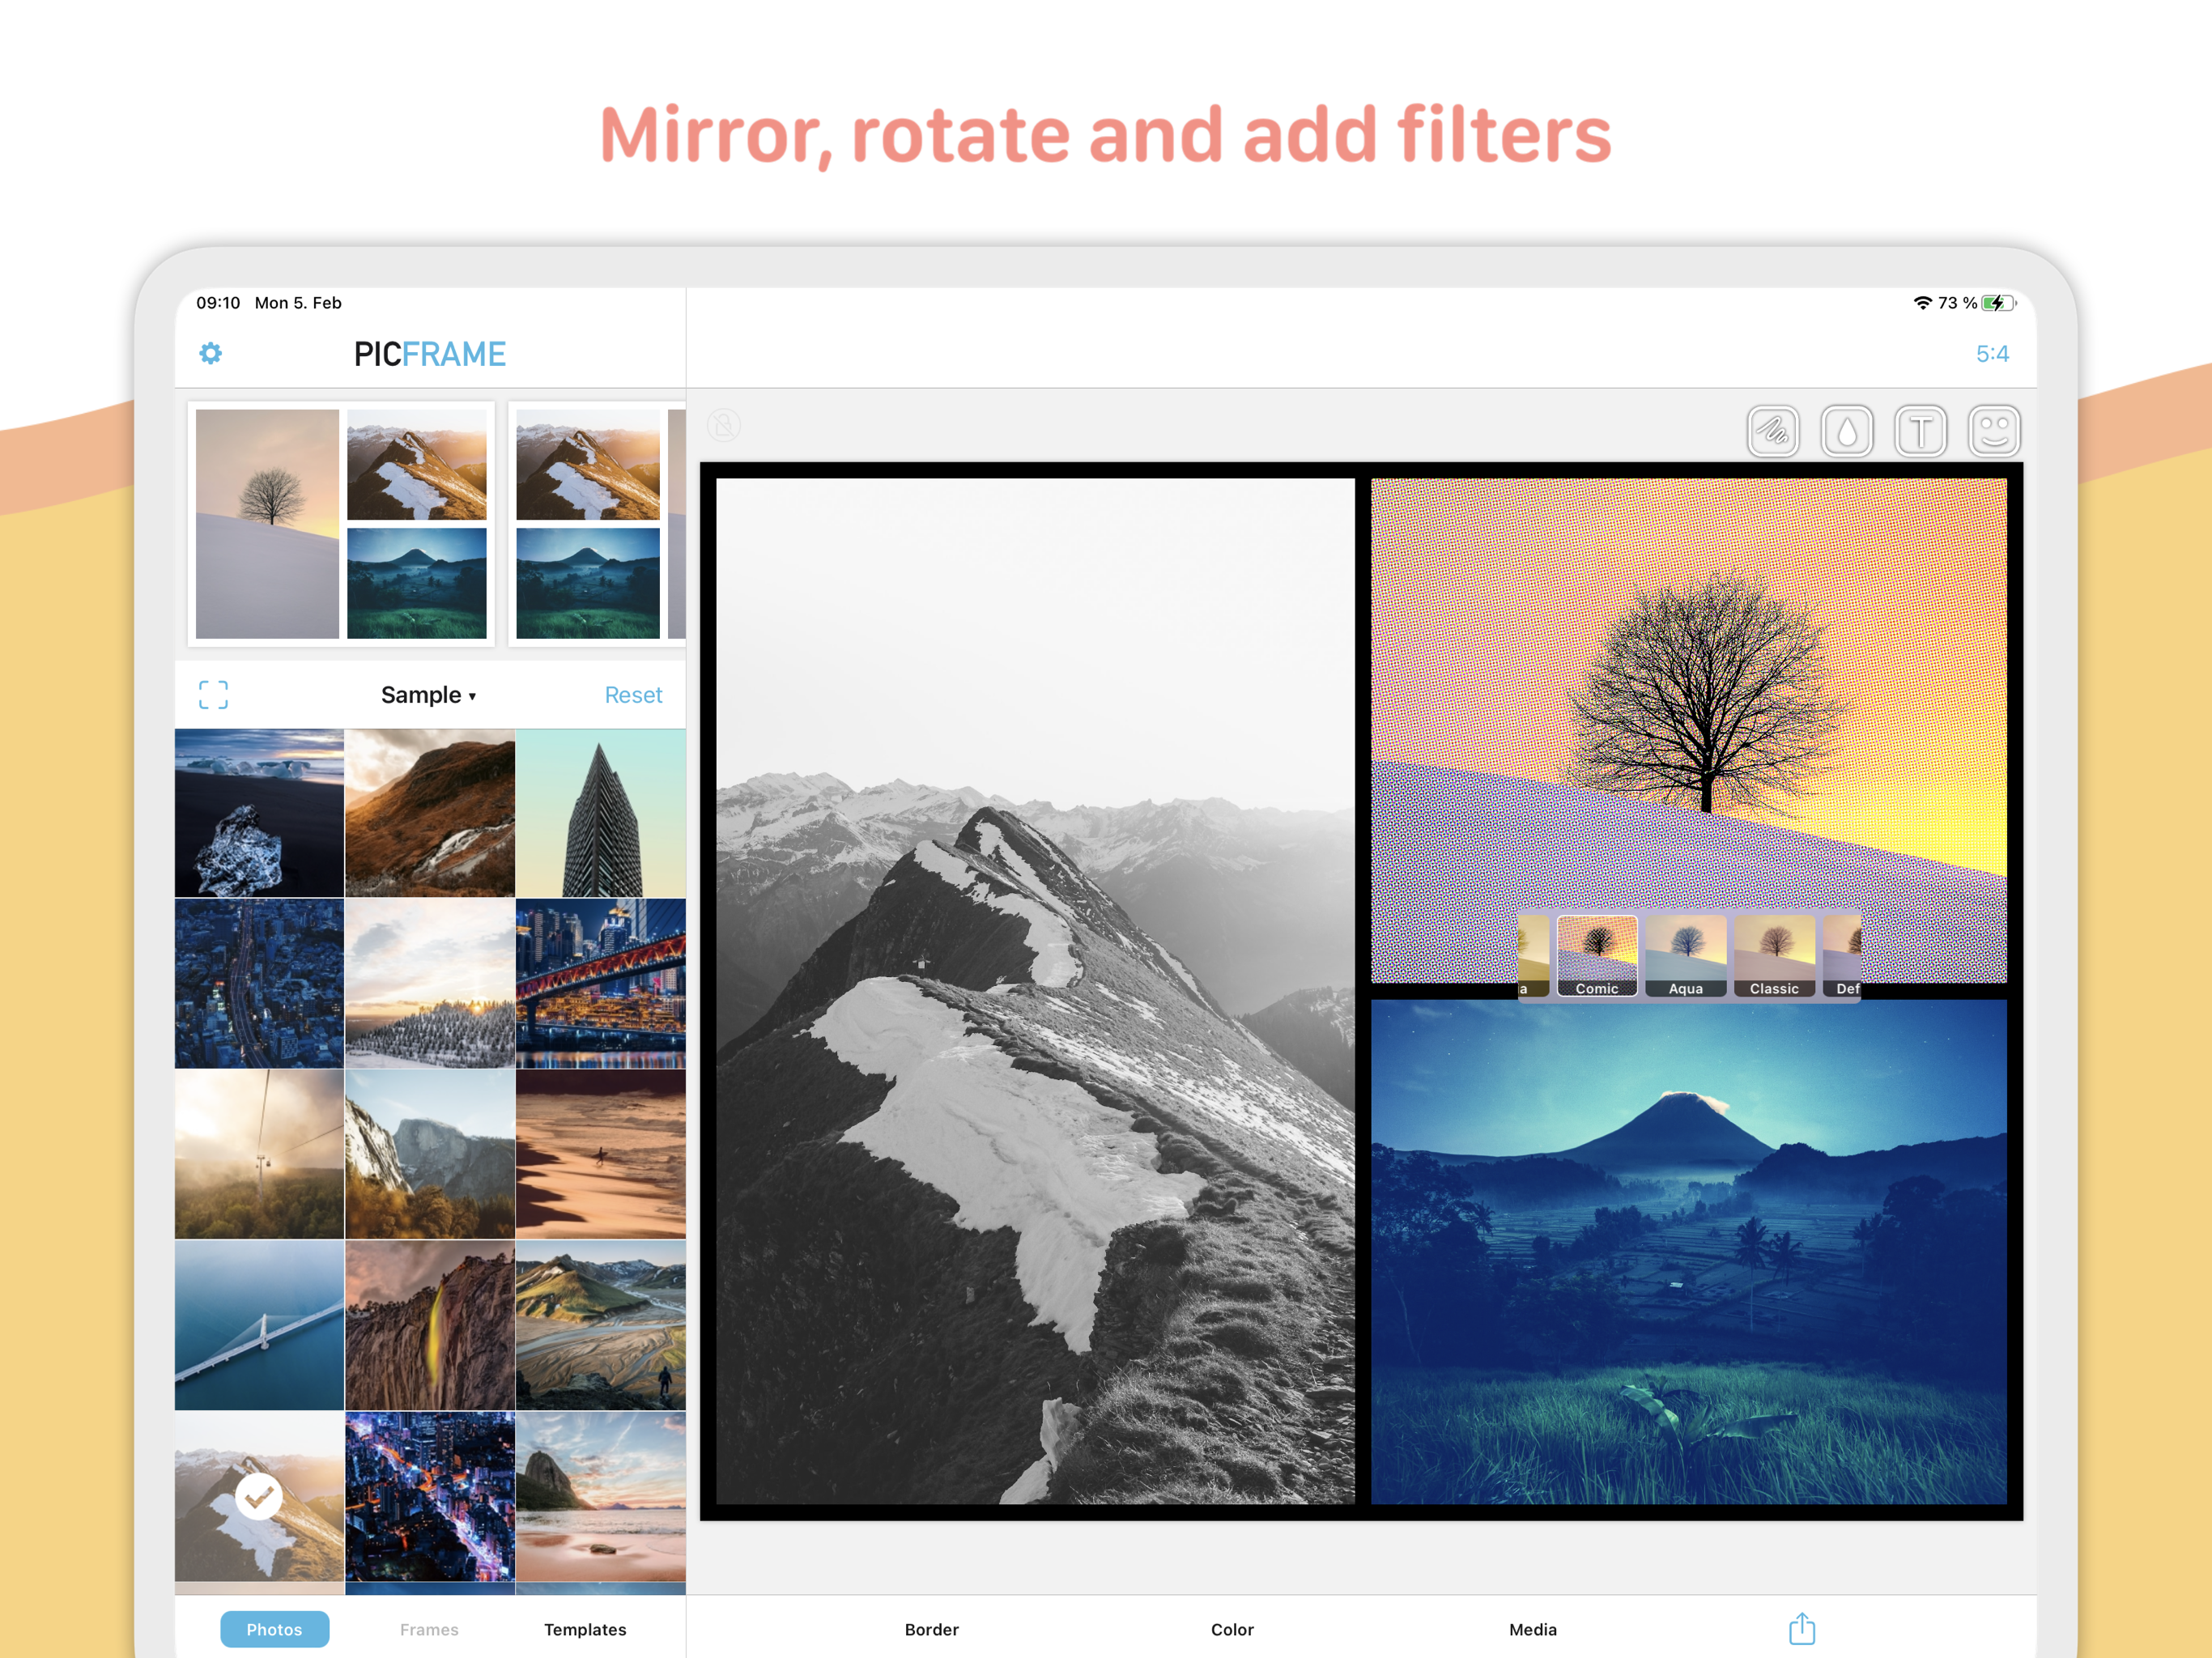The height and width of the screenshot is (1658, 2212).
Task: Tap the Mon 5. Feb date
Action: 298,303
